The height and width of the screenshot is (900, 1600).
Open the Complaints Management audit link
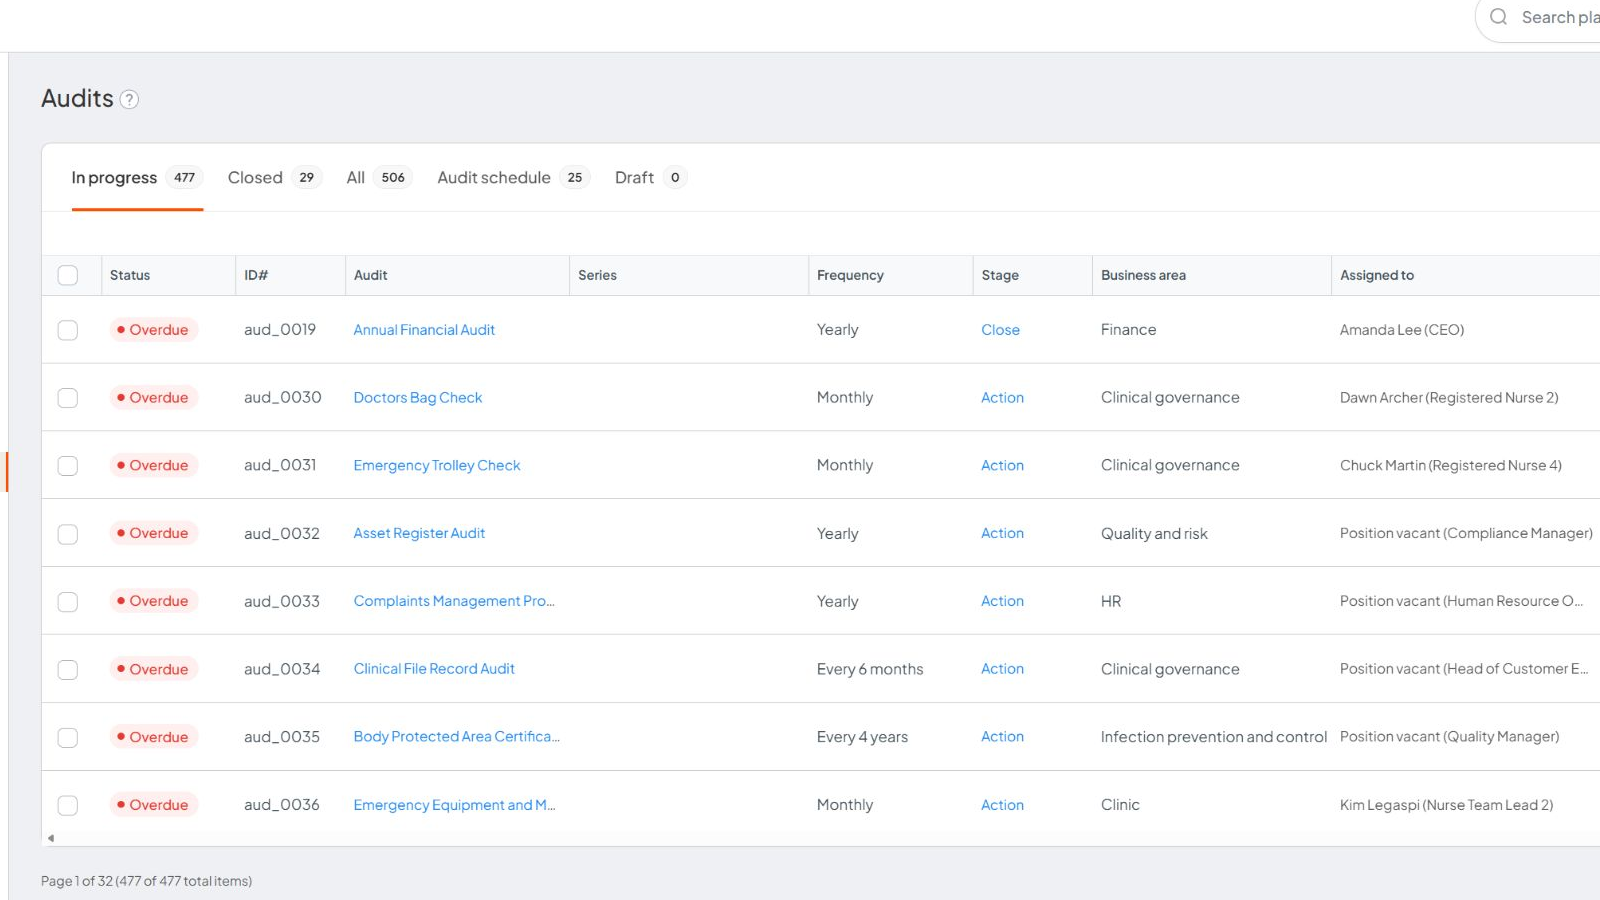[x=454, y=601]
